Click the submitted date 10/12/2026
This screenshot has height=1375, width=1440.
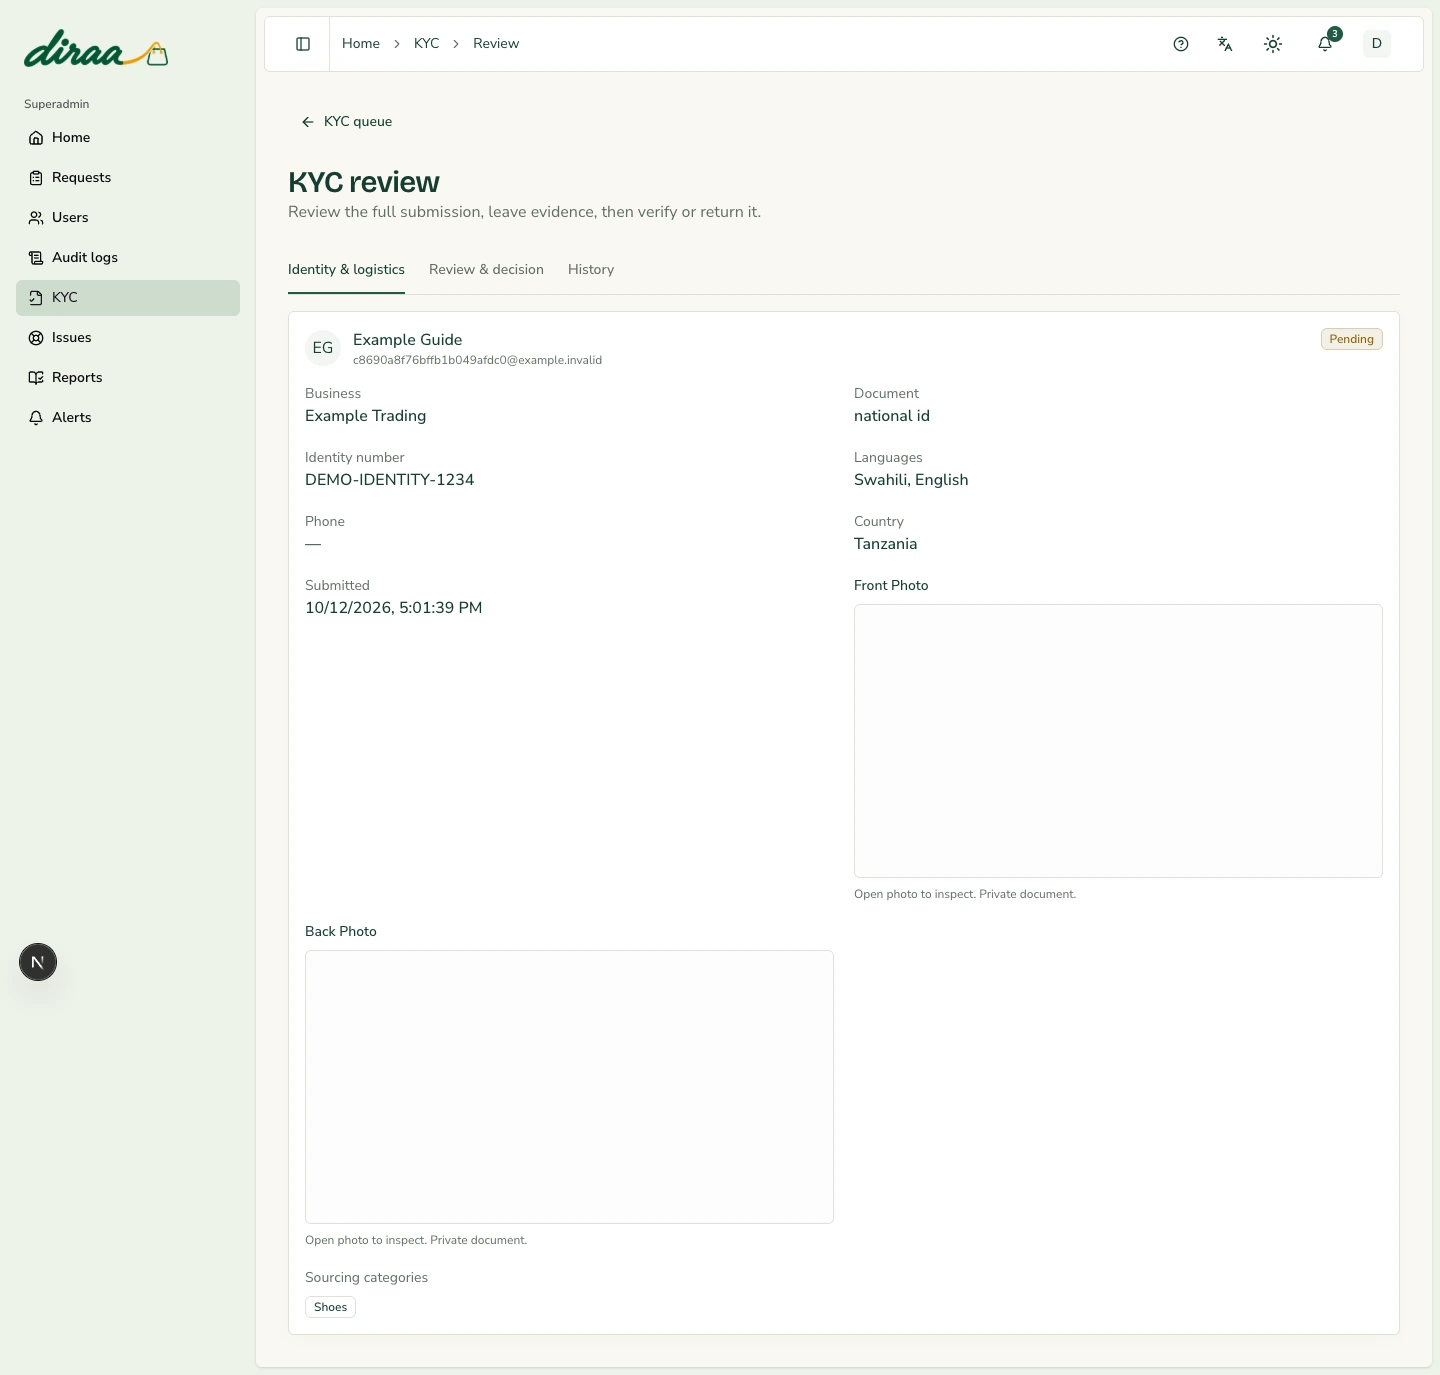point(393,608)
